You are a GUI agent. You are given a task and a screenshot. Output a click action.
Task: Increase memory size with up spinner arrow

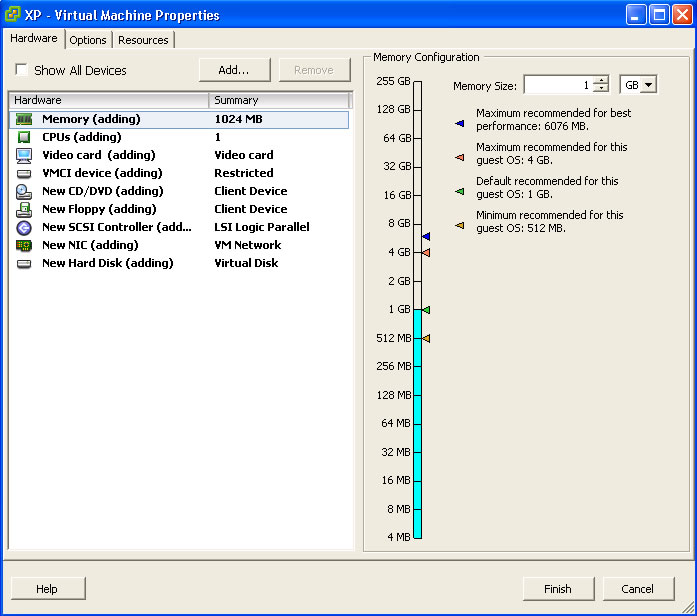click(601, 80)
